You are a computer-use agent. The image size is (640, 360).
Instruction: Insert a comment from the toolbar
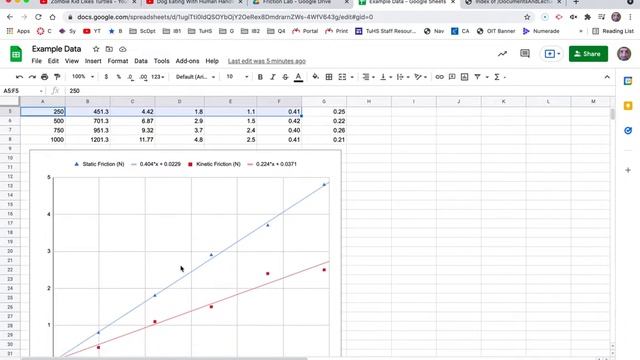point(452,77)
